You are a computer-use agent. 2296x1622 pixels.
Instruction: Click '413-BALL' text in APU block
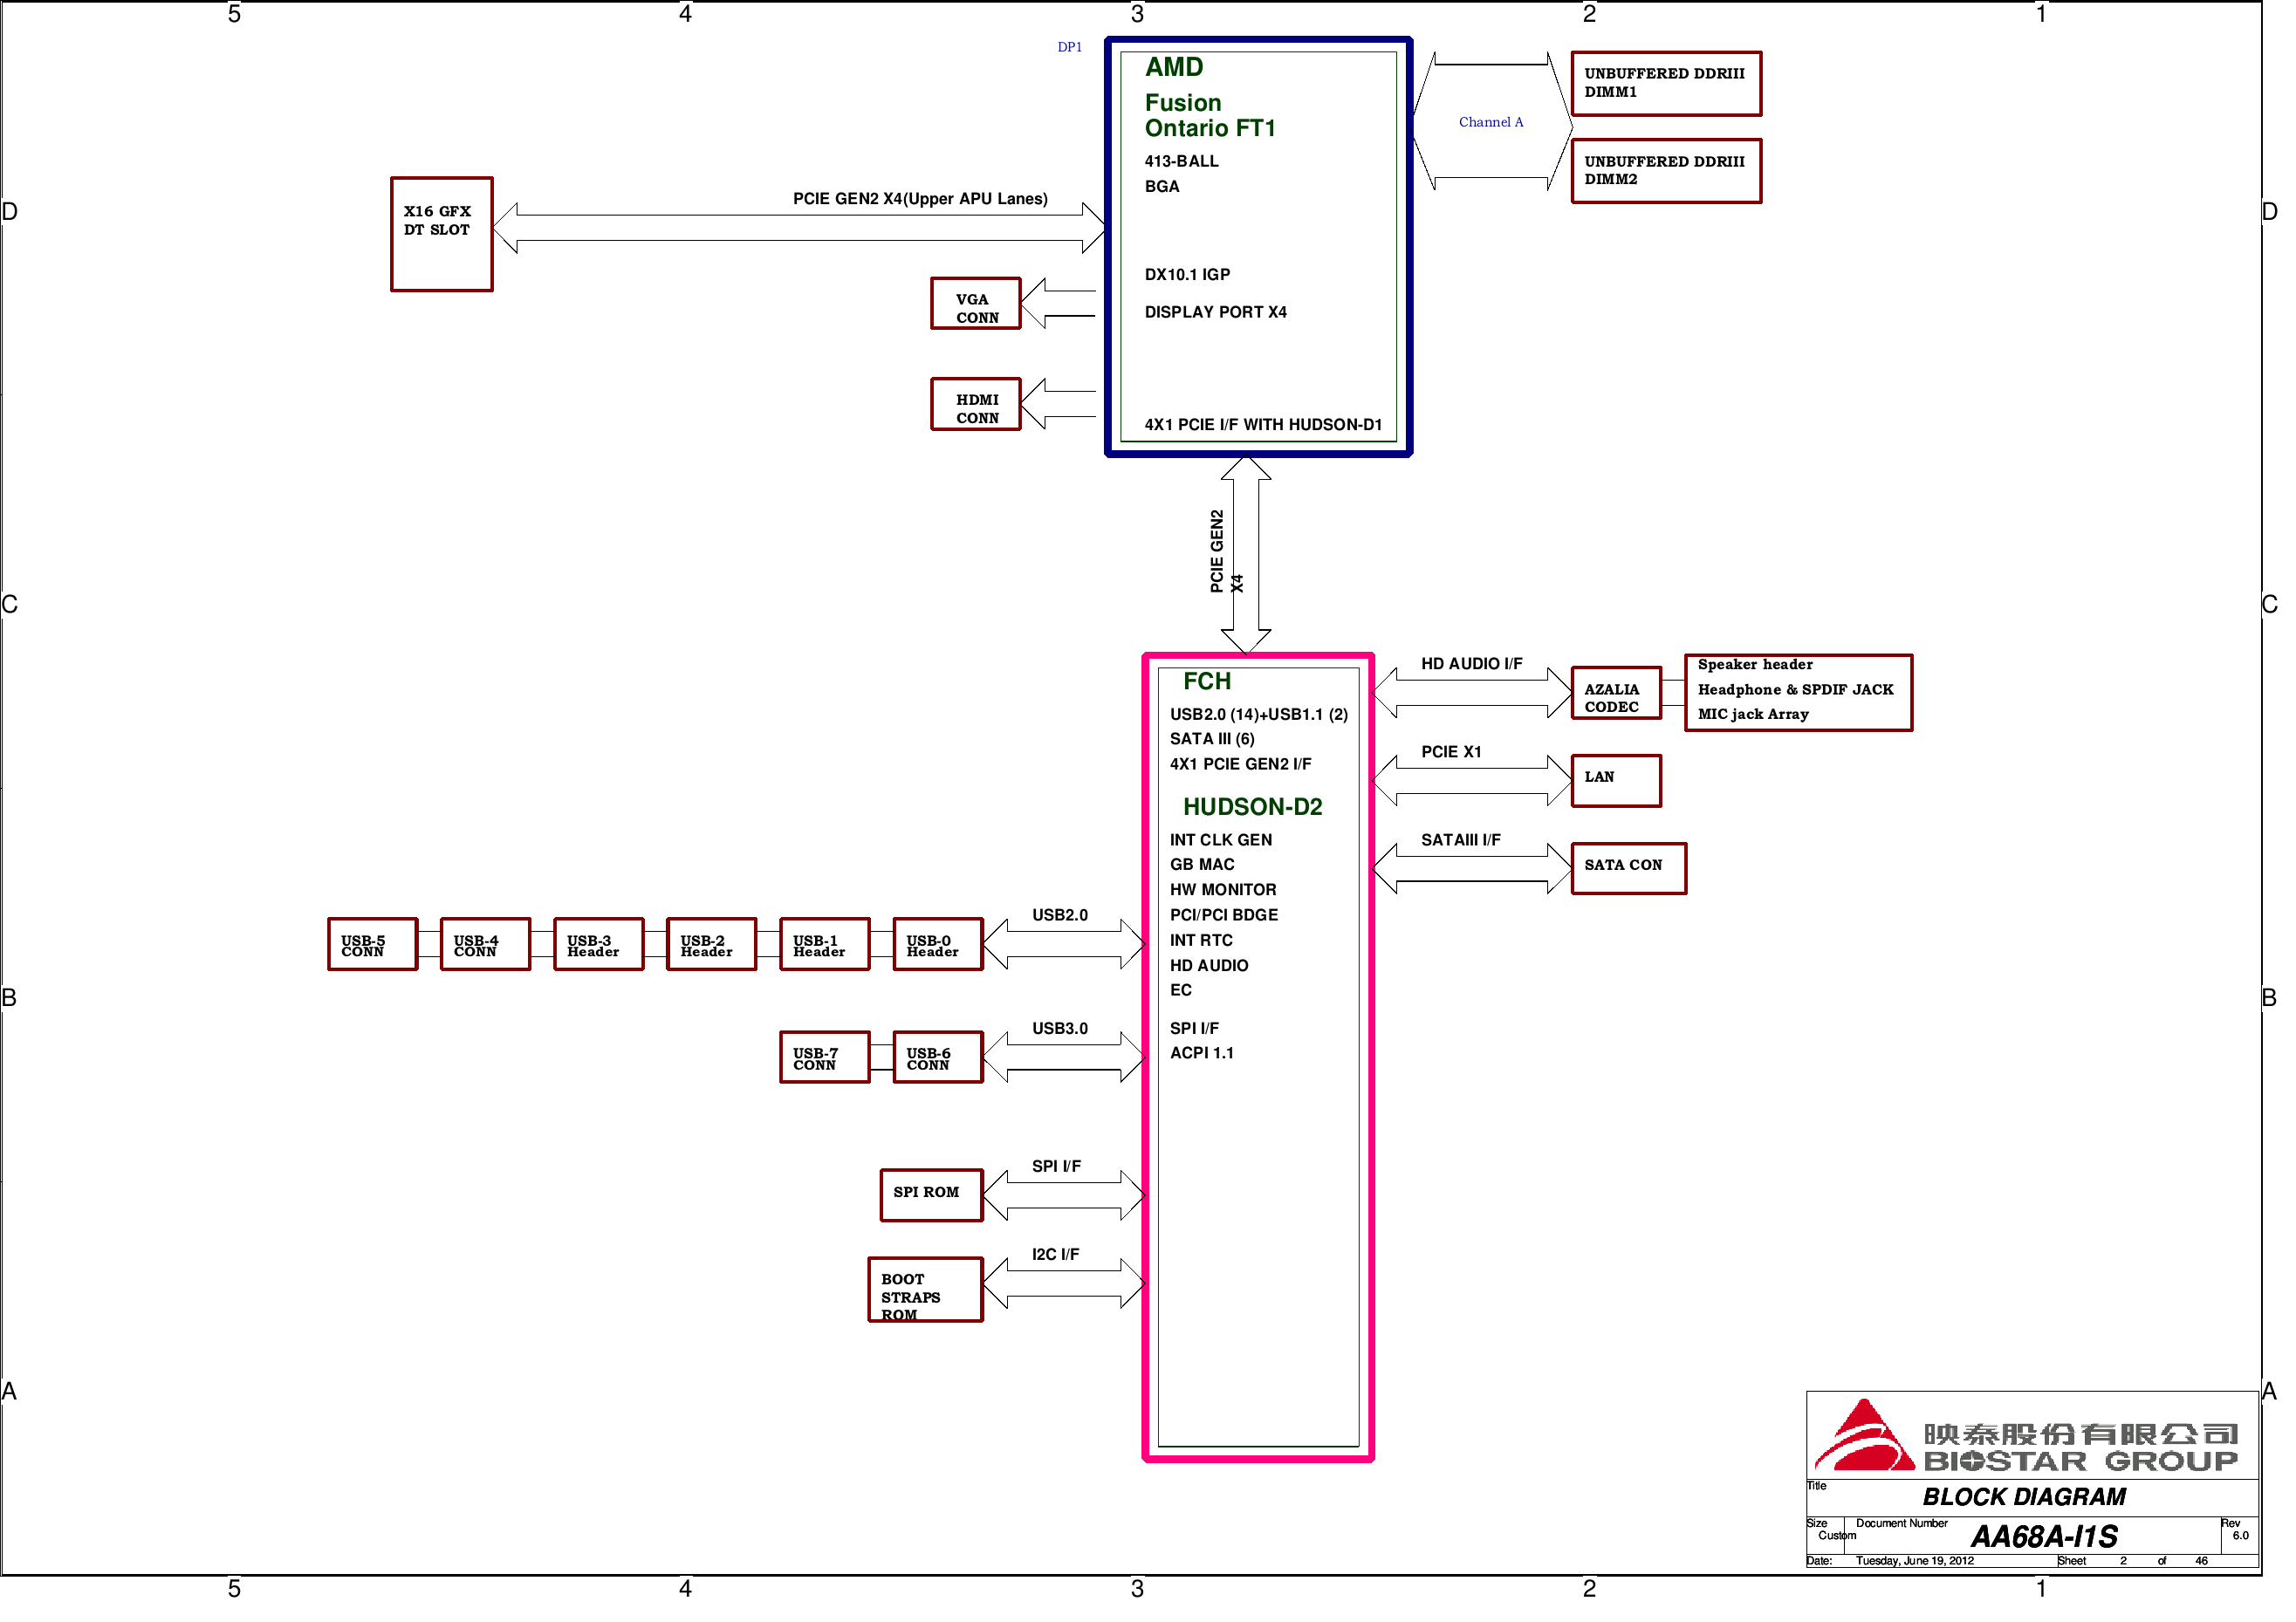(x=1181, y=161)
